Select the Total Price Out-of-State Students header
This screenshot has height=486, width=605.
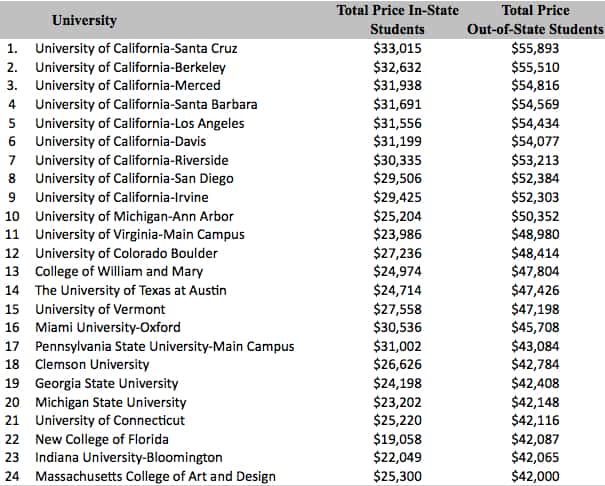535,20
